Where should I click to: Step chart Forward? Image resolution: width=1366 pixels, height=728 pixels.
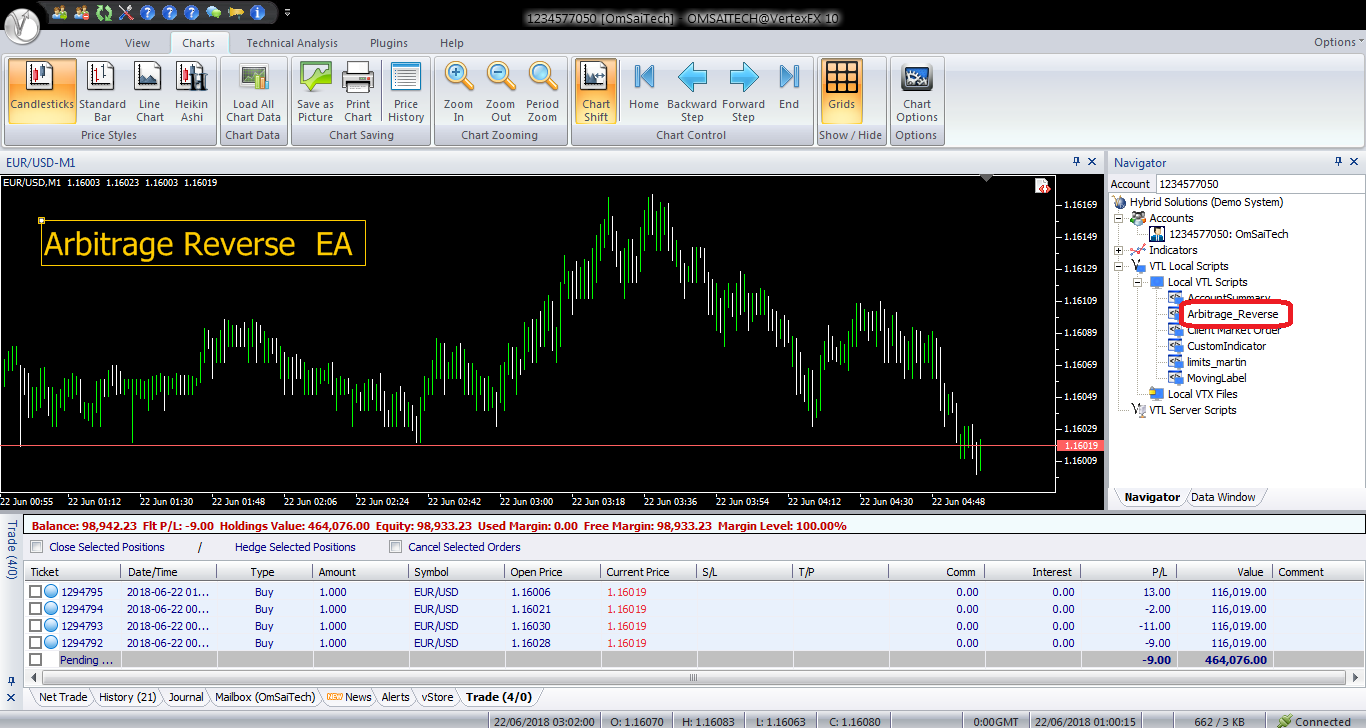743,91
